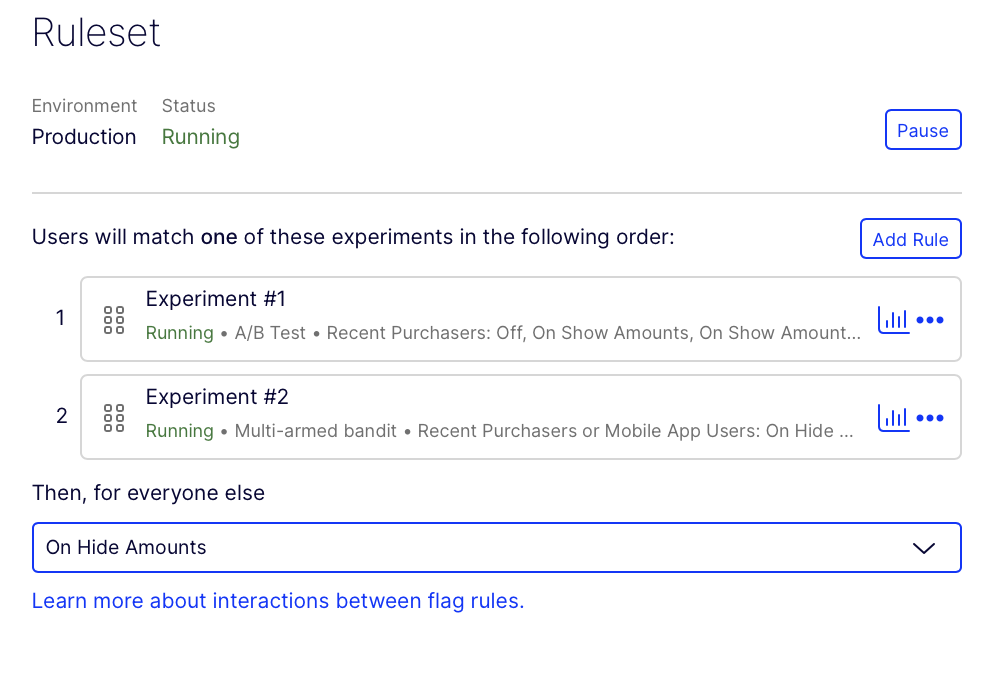The image size is (1006, 696).
Task: Click the Ruleset heading
Action: [x=97, y=33]
